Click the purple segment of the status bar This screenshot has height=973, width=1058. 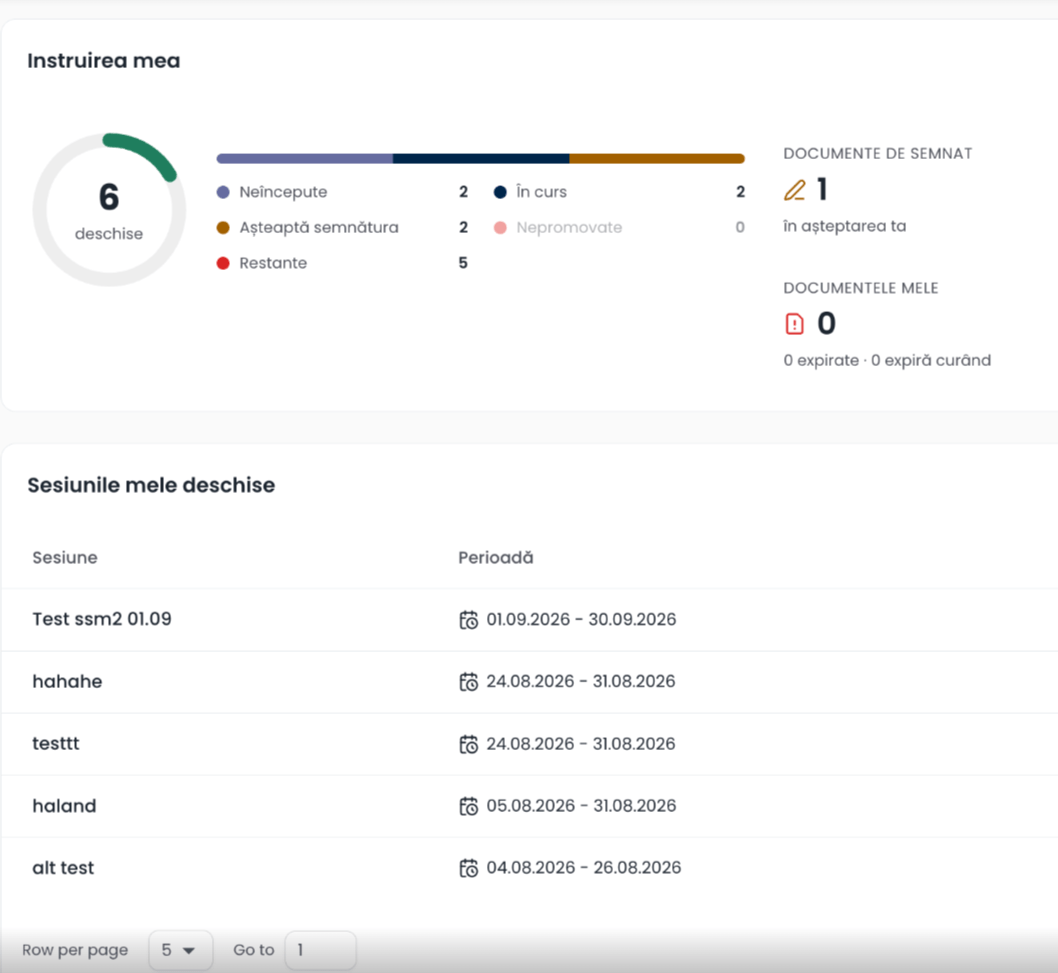305,159
